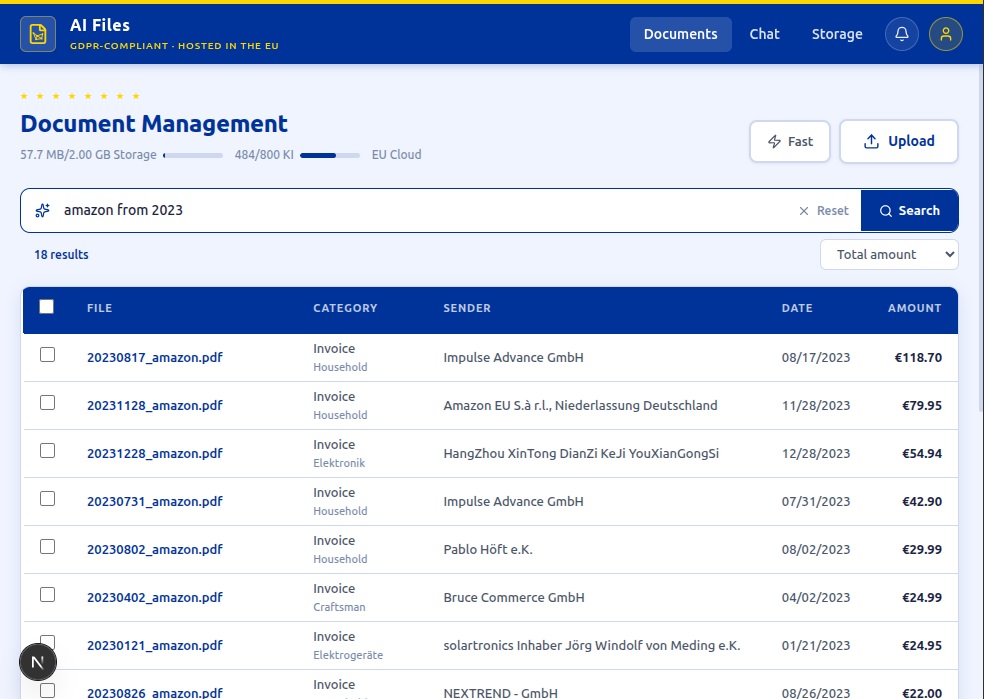This screenshot has width=984, height=699.
Task: Click the amount €54.94
Action: point(922,453)
